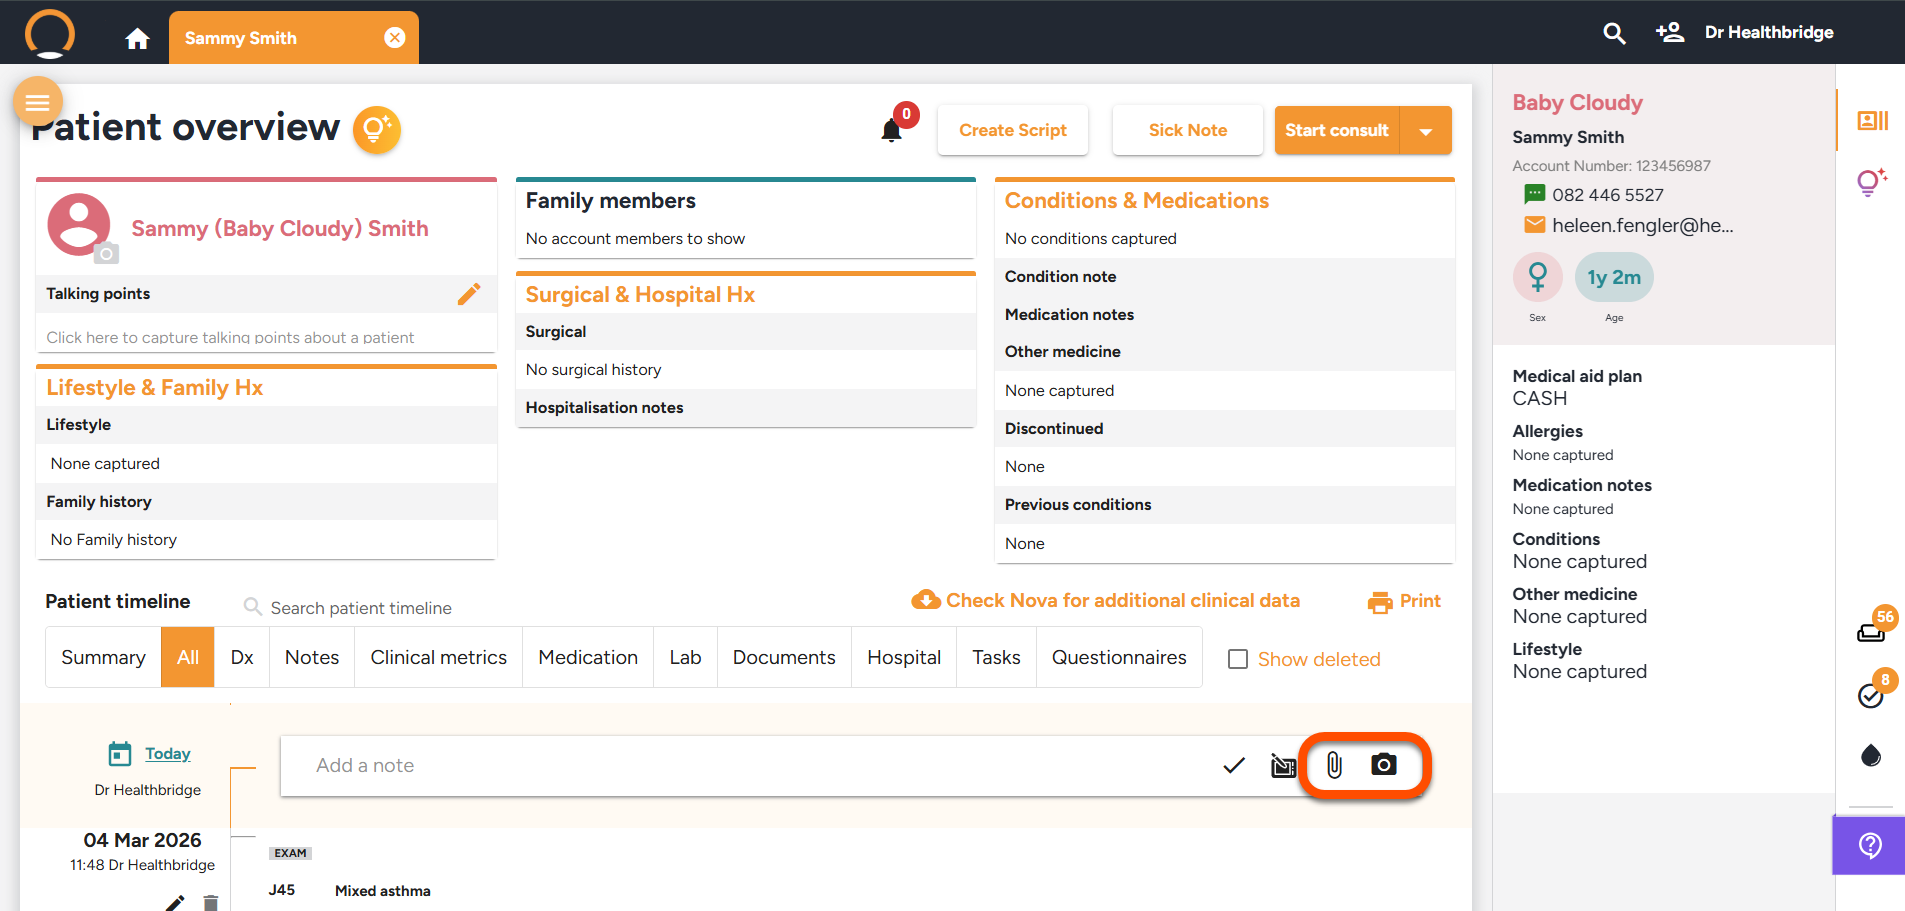Switch to the Medication timeline tab
This screenshot has width=1905, height=911.
tap(588, 657)
